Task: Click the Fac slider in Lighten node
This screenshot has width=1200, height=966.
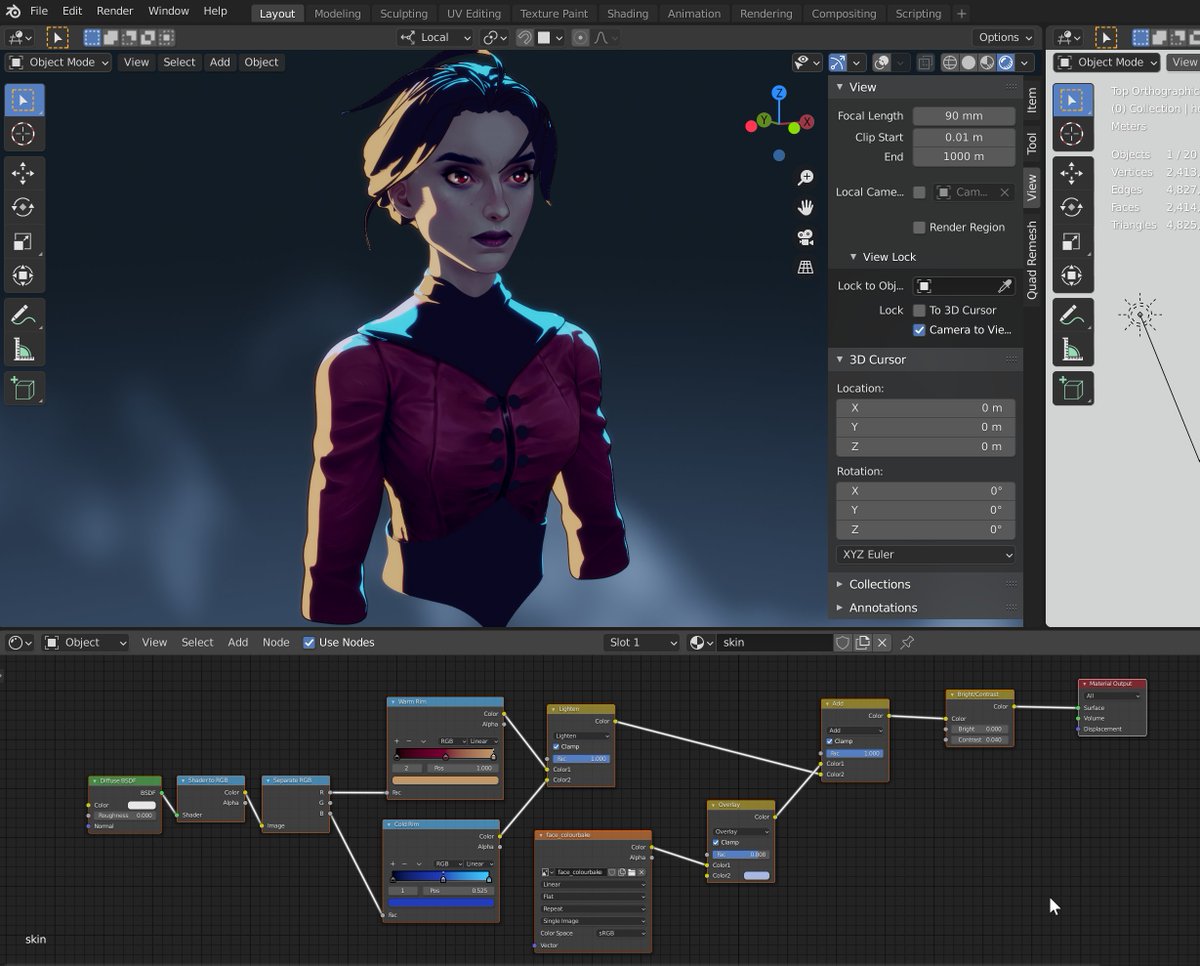Action: 581,758
